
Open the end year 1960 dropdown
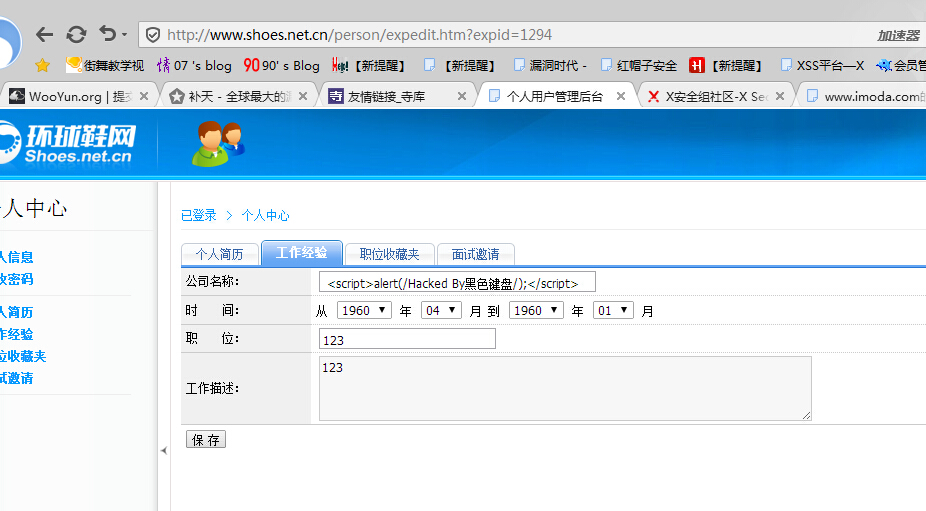(x=536, y=311)
